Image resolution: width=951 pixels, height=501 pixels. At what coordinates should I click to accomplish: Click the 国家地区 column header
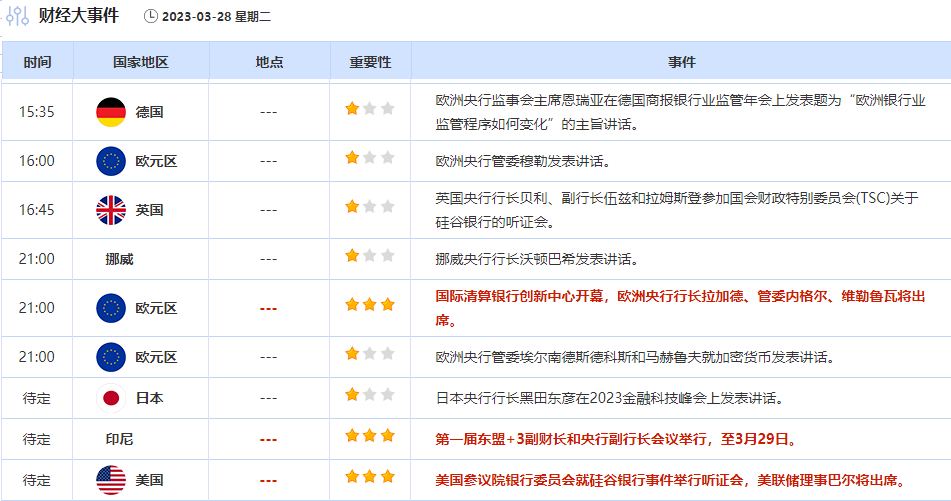click(x=141, y=62)
